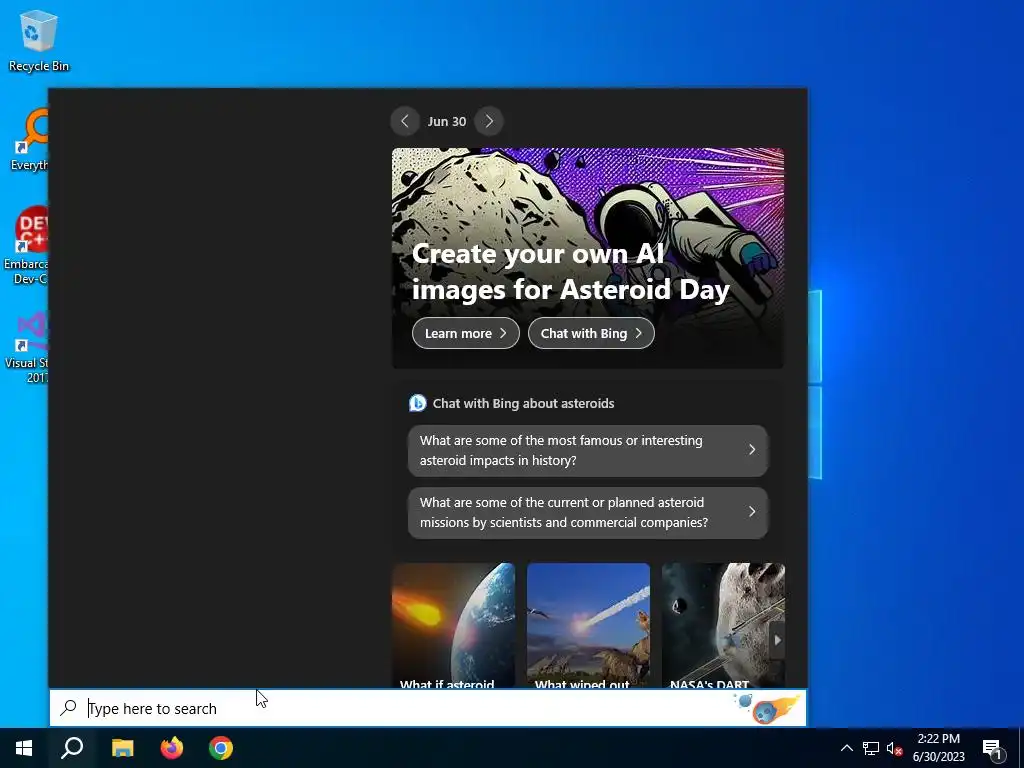The image size is (1024, 768).
Task: Open File Explorer from the taskbar
Action: [x=122, y=748]
